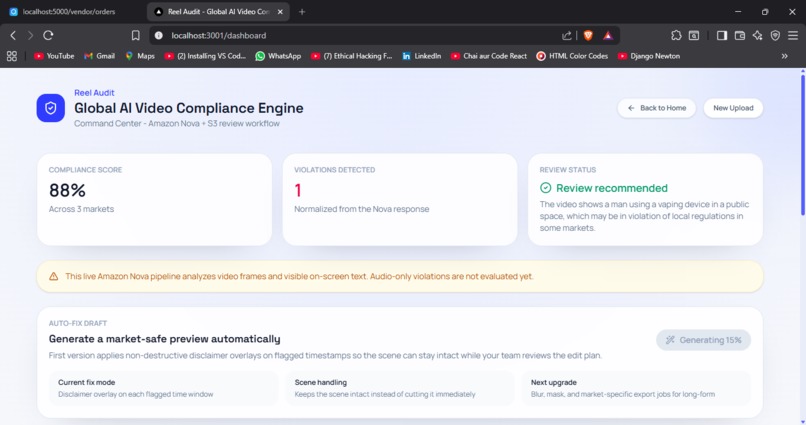Screen dimensions: 806x425
Task: Click the share page icon
Action: [566, 35]
